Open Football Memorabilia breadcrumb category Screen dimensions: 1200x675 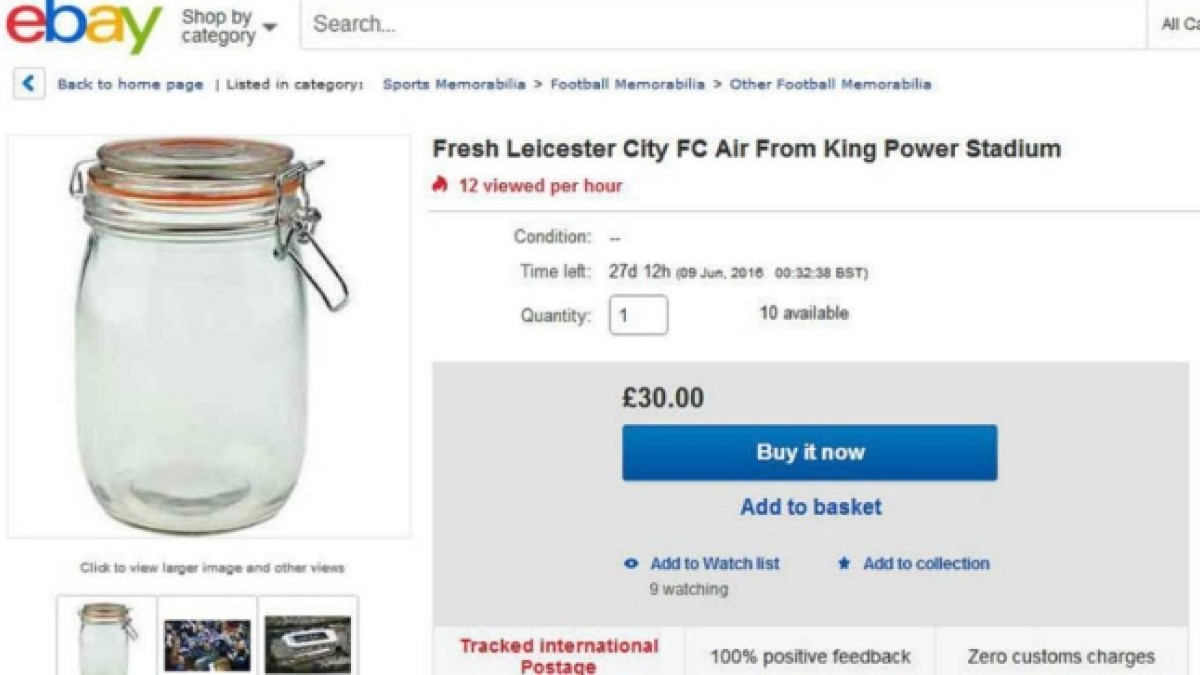627,85
